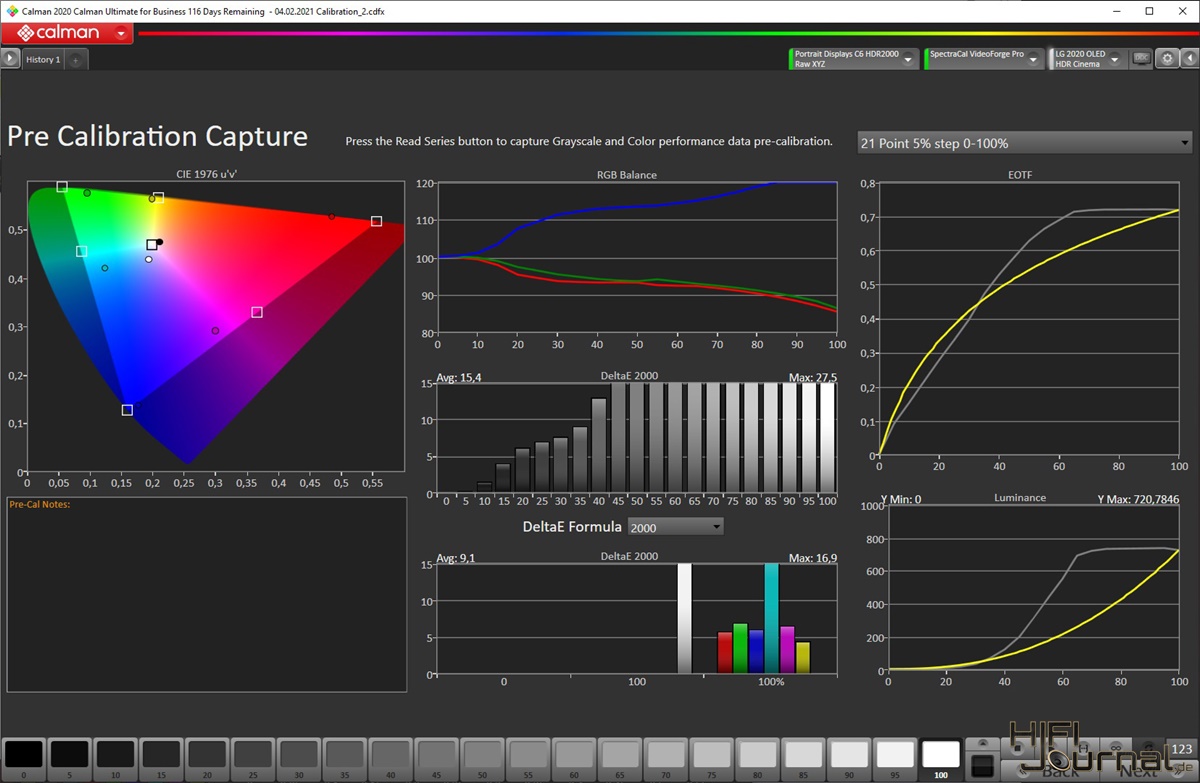Select the 0% black grayscale patch
The height and width of the screenshot is (783, 1200).
point(24,759)
